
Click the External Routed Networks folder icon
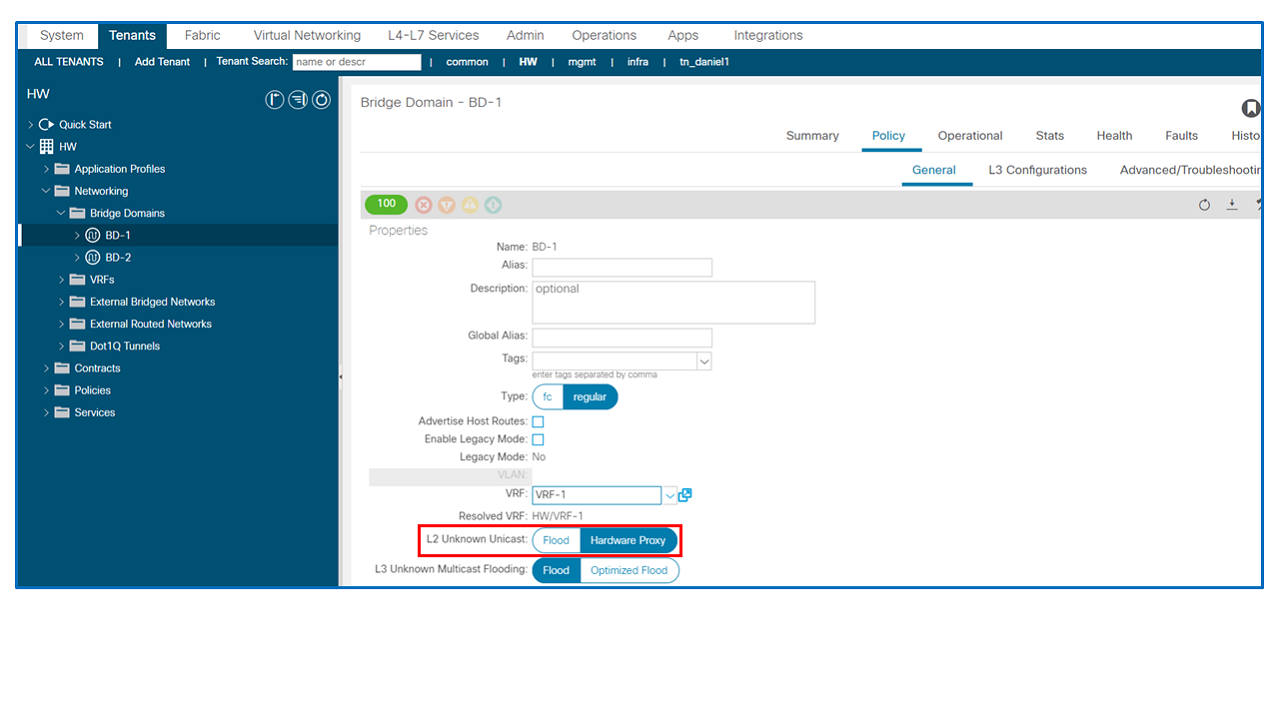click(x=77, y=324)
